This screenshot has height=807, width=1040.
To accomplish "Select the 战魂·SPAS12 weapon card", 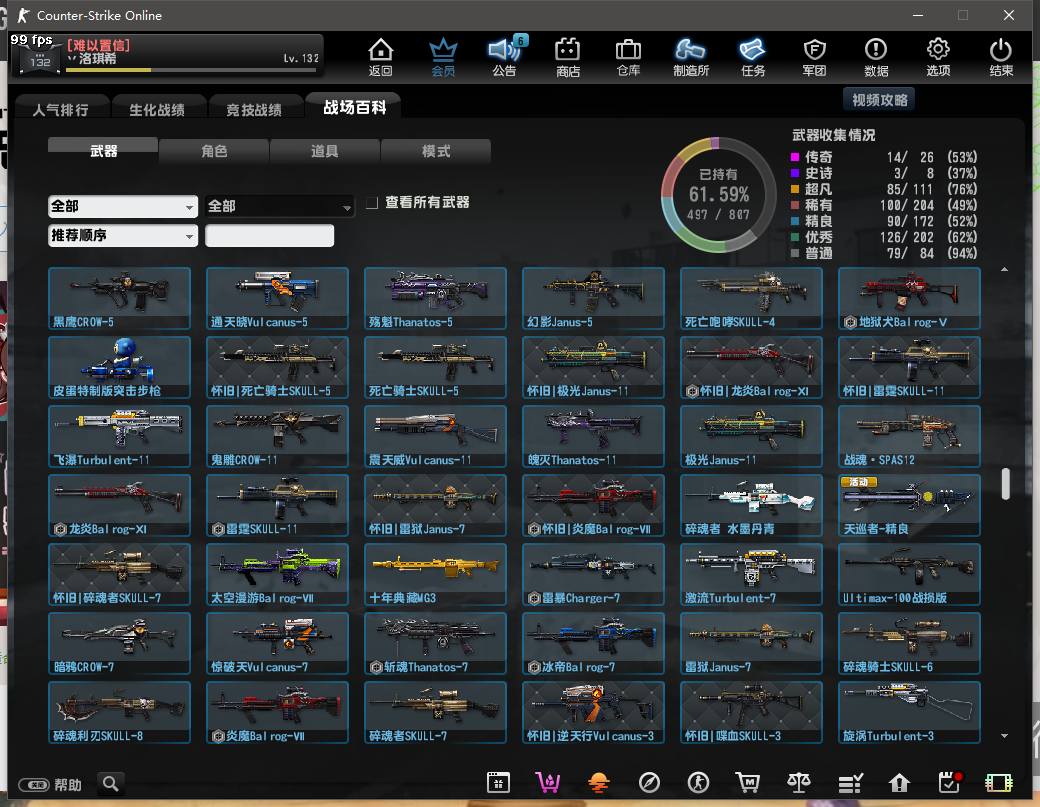I will tap(909, 436).
